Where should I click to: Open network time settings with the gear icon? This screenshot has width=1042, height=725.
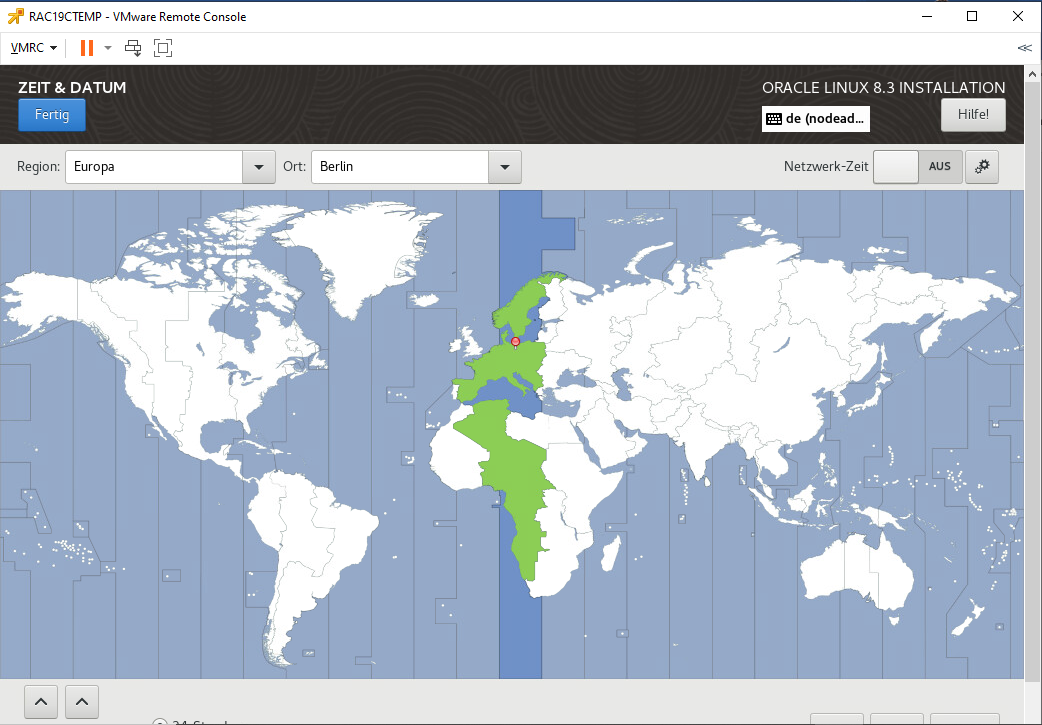click(981, 167)
